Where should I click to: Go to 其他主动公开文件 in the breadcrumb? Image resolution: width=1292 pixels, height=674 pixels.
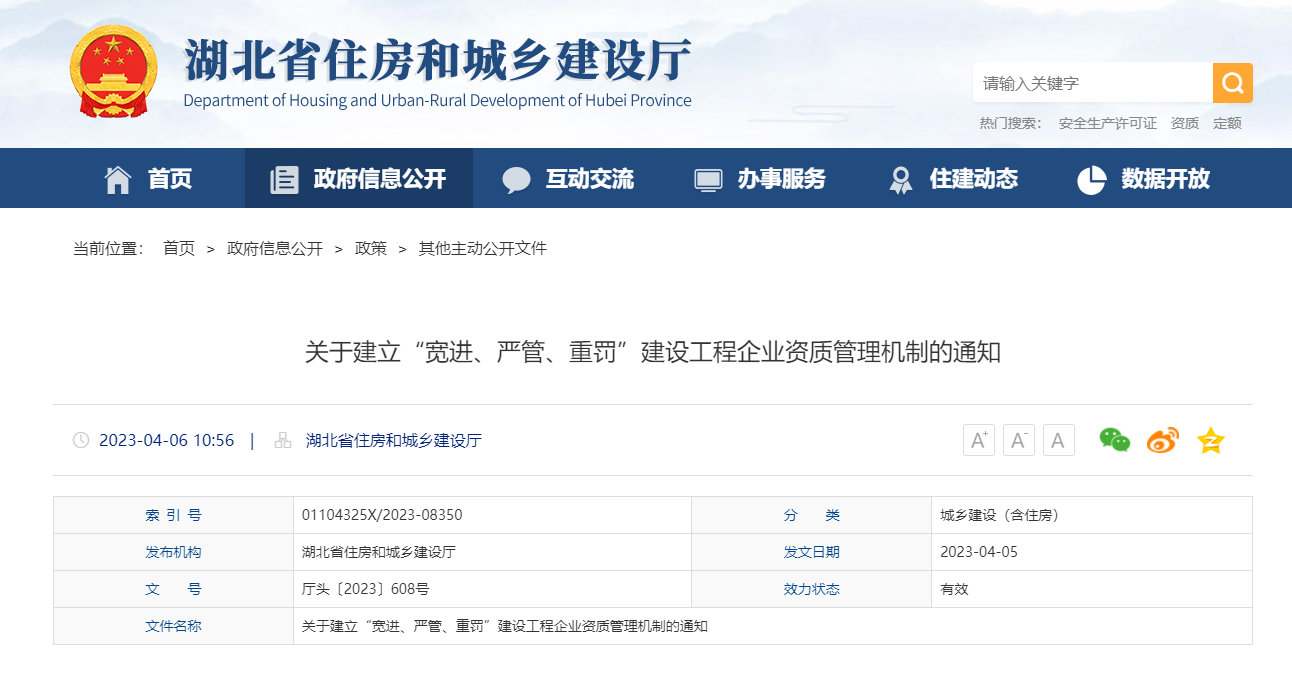pos(483,248)
